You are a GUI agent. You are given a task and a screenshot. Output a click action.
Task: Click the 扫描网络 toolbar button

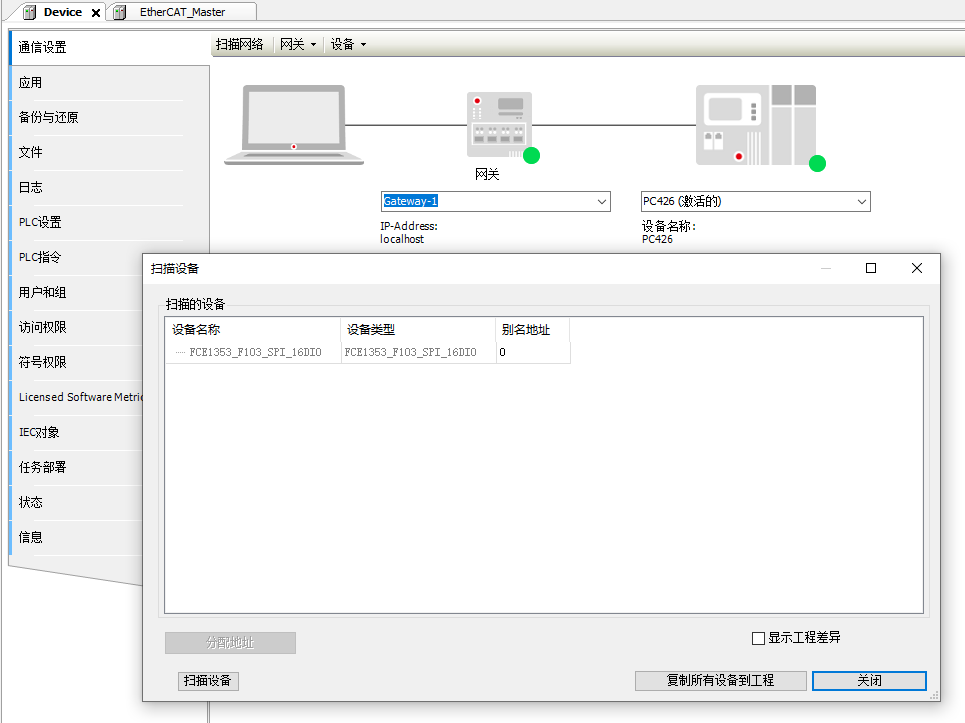click(x=239, y=44)
